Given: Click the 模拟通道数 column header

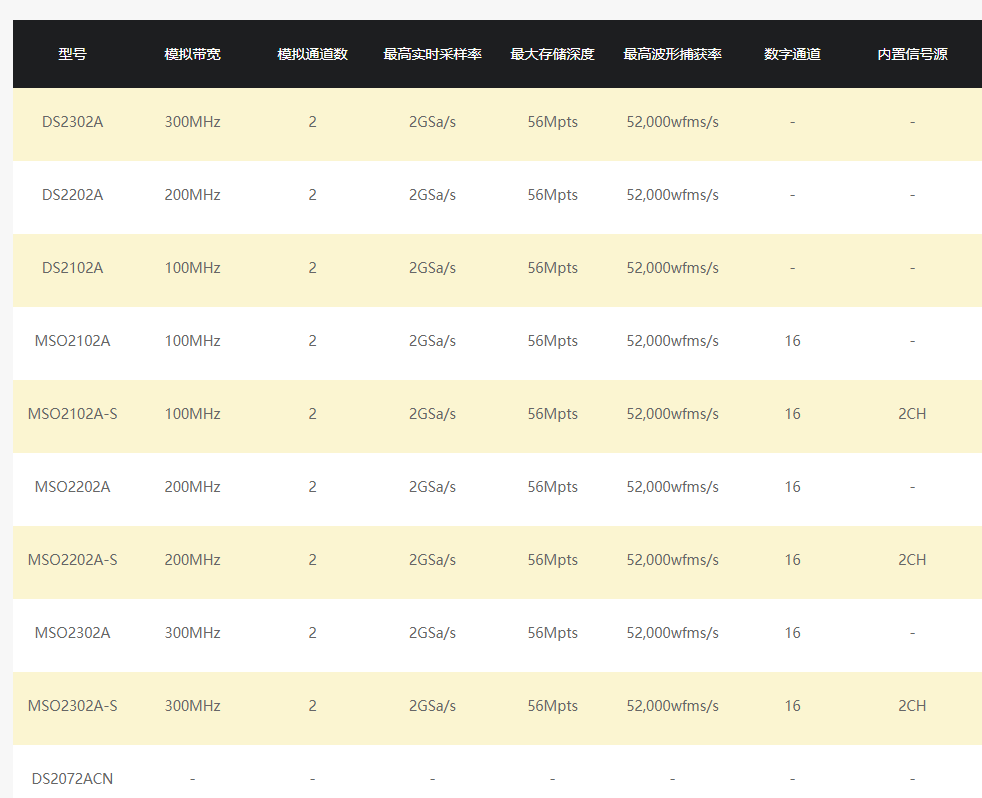Looking at the screenshot, I should tap(313, 54).
